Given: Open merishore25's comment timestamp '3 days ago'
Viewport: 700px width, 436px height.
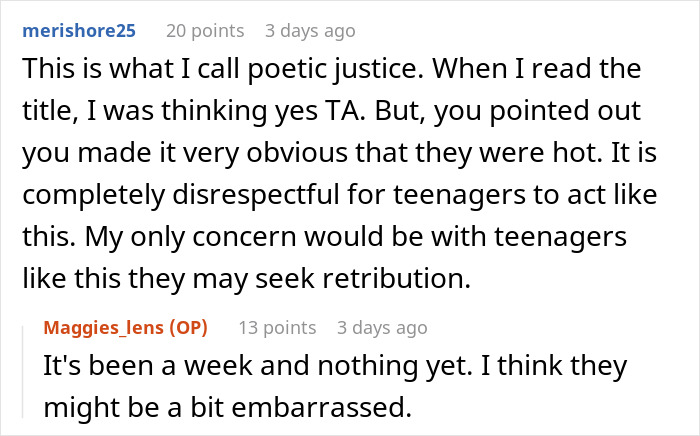Looking at the screenshot, I should click(310, 31).
